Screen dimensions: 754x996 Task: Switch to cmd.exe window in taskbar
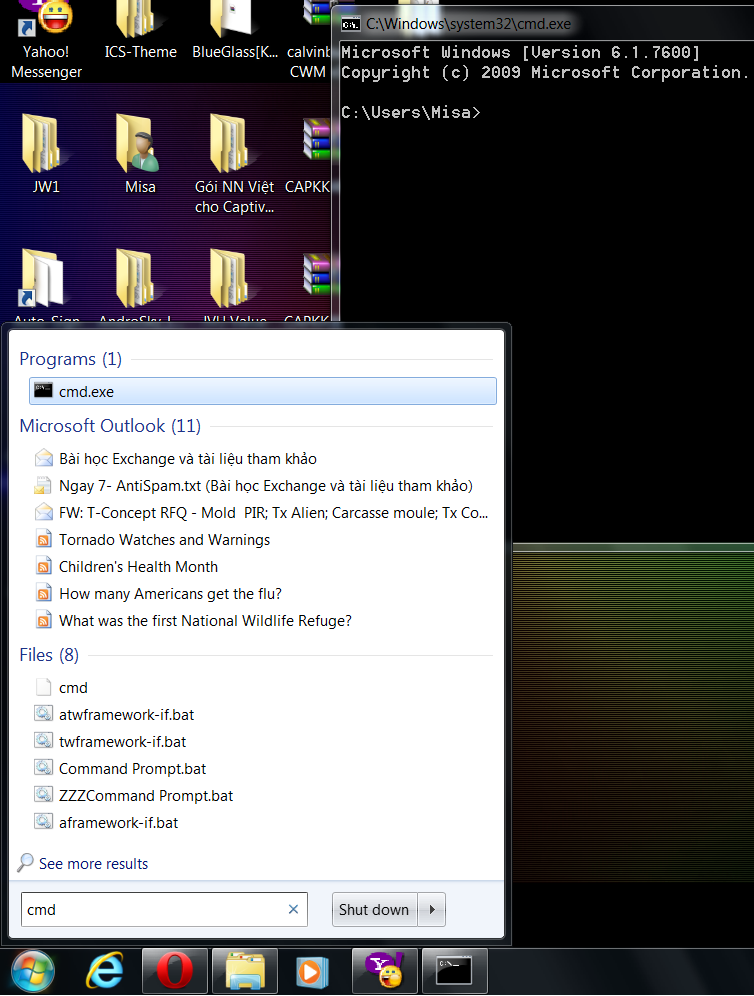(454, 971)
